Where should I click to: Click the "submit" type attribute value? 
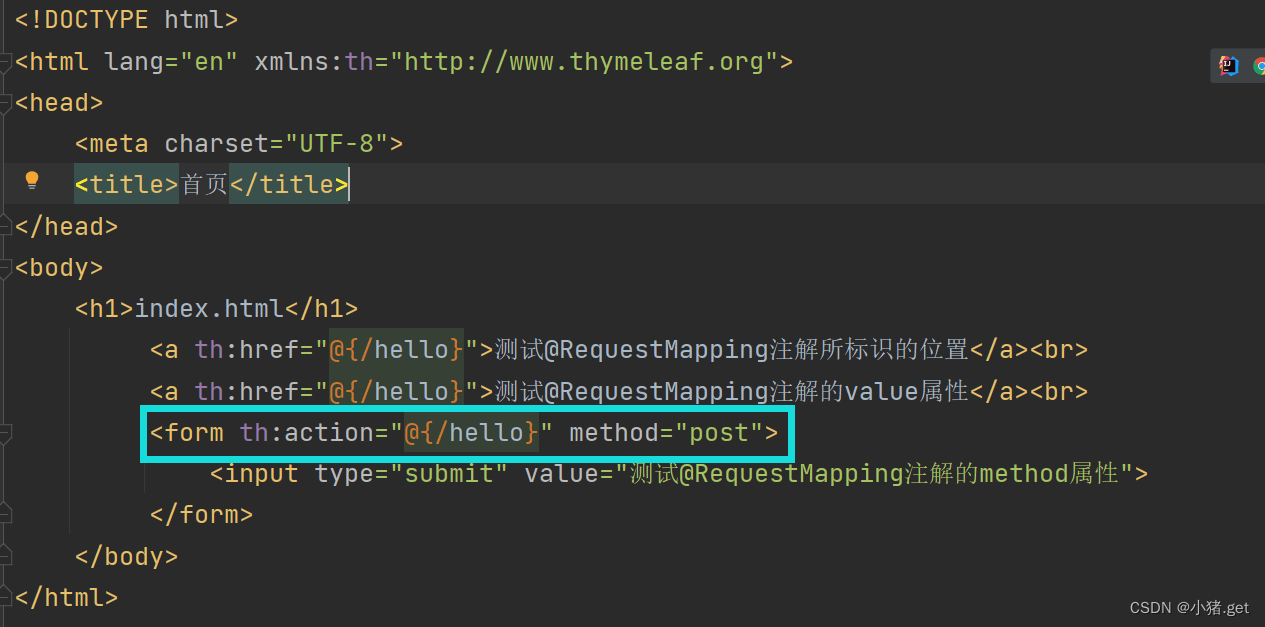coord(448,474)
